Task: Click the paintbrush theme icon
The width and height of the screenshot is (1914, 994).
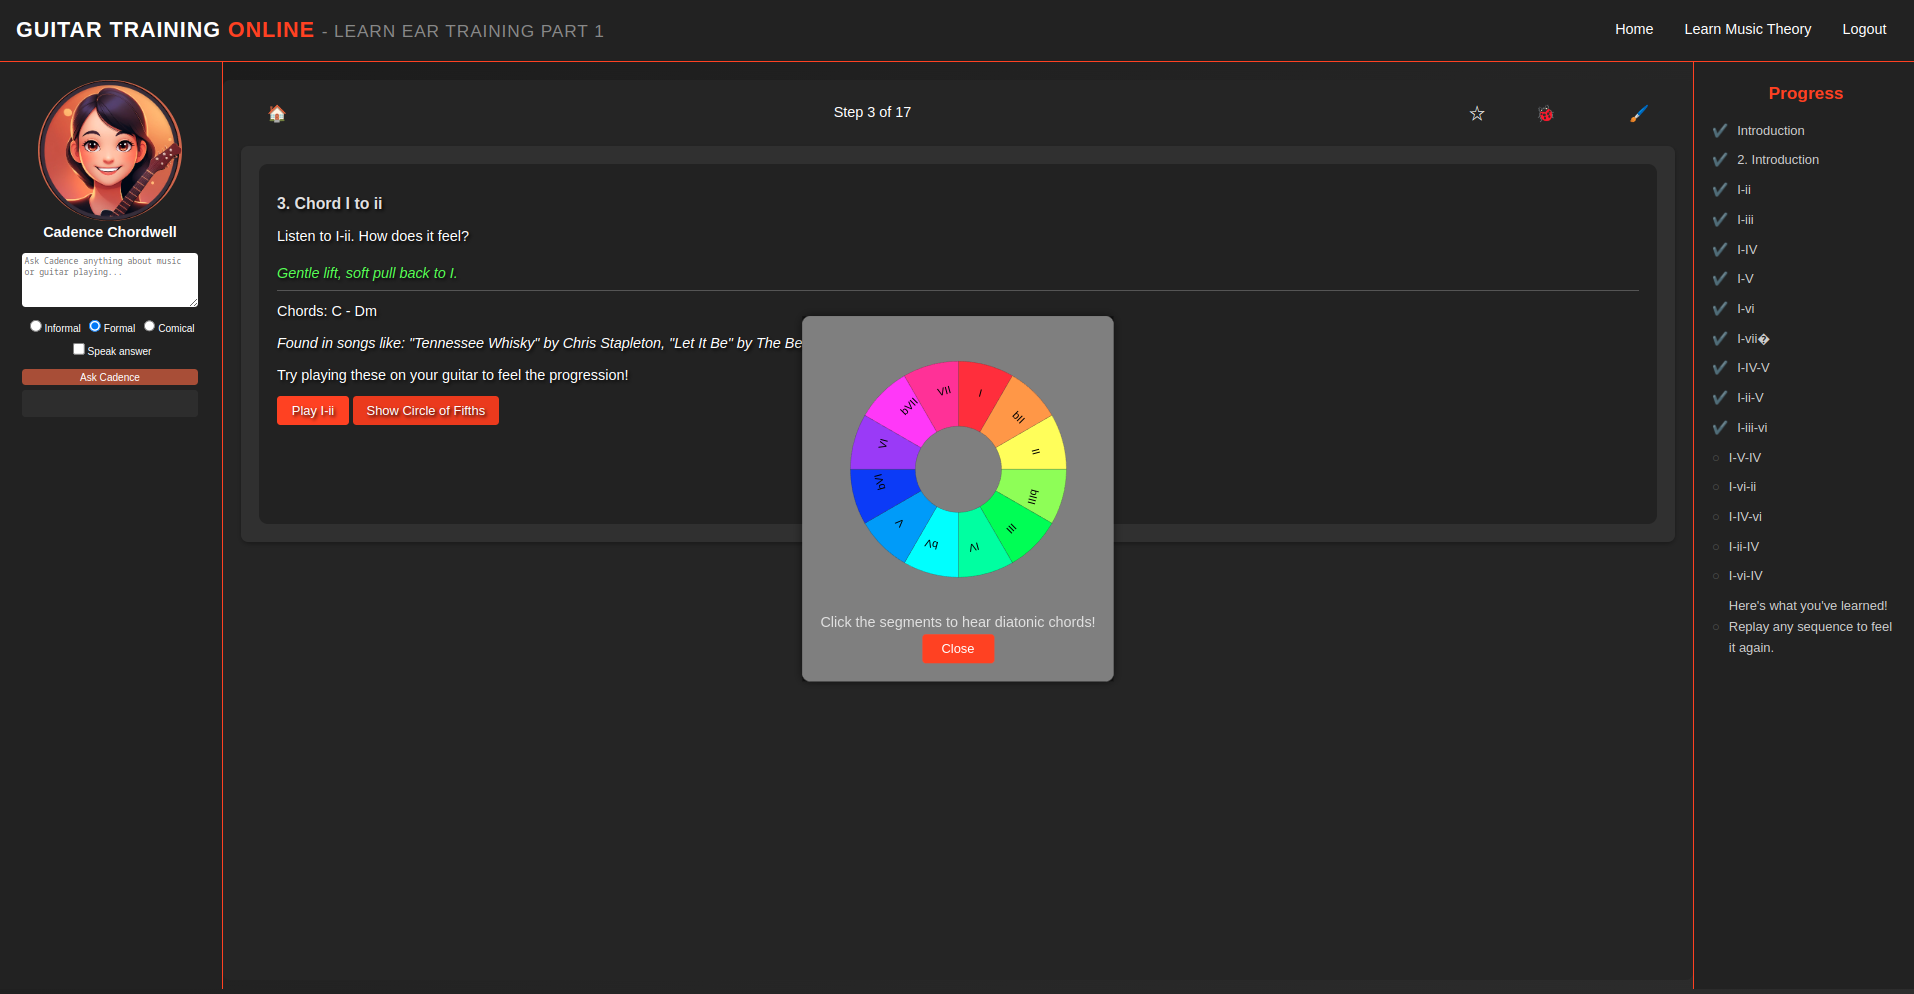Action: [x=1638, y=113]
